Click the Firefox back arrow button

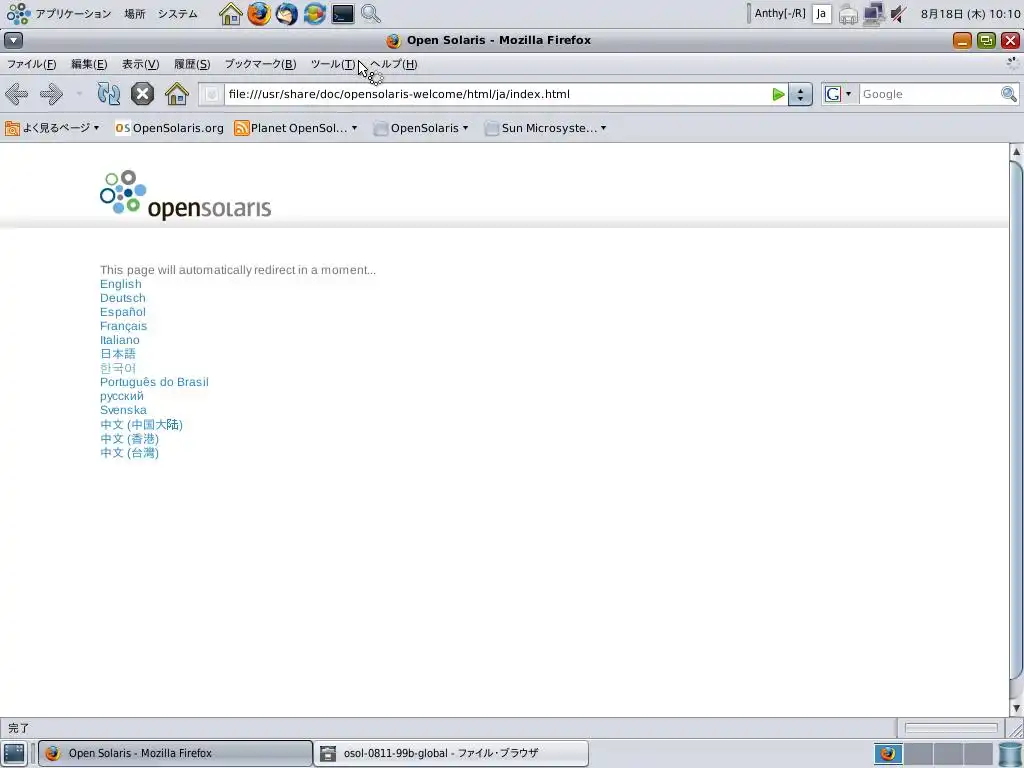pos(16,94)
